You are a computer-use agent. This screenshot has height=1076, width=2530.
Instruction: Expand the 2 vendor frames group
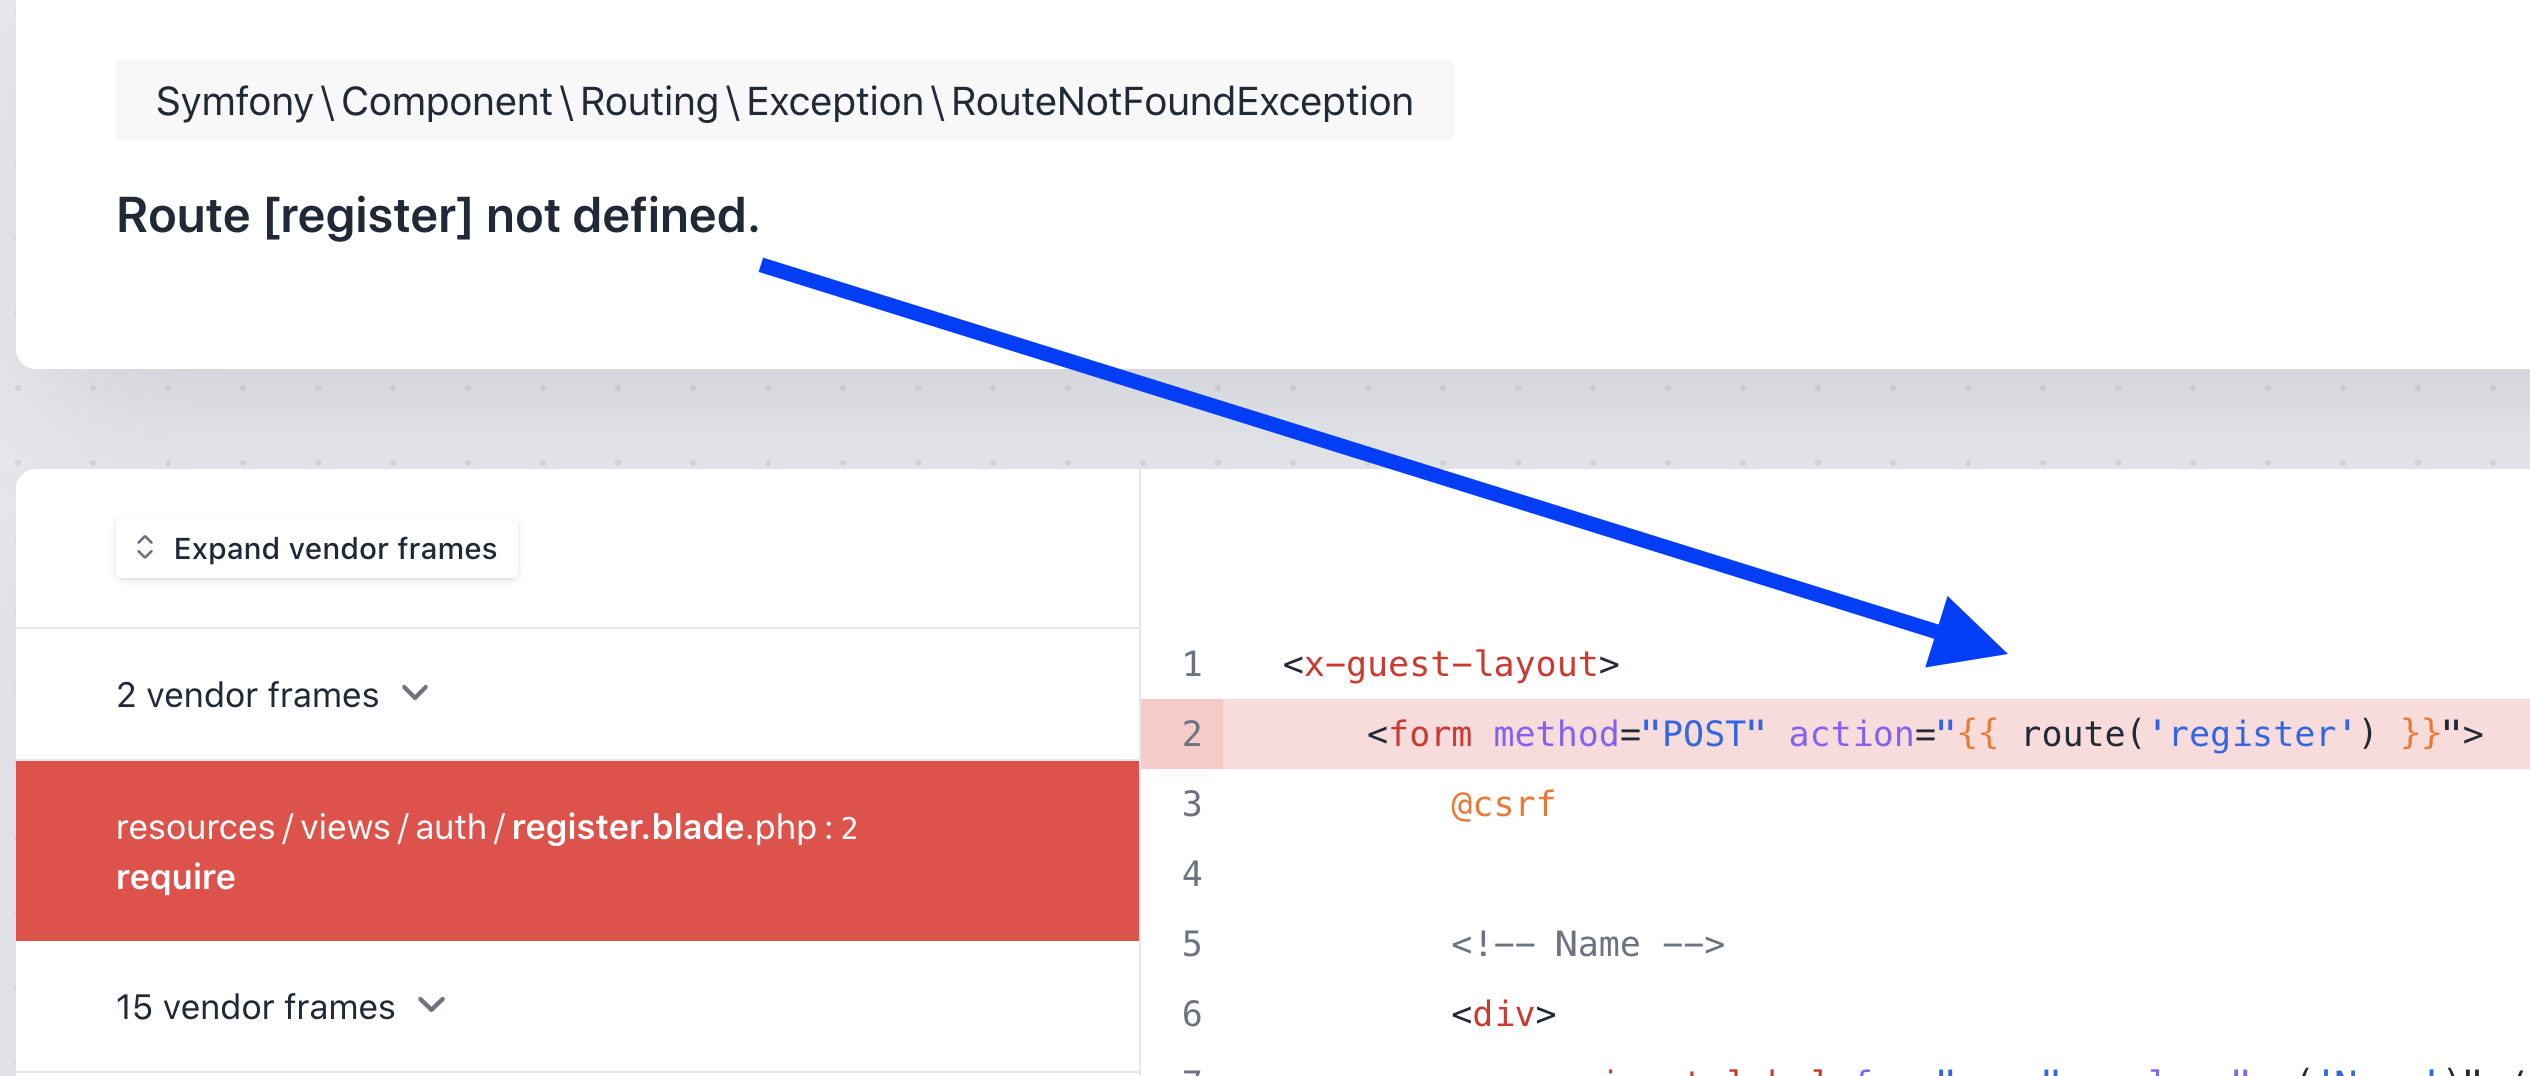coord(248,695)
